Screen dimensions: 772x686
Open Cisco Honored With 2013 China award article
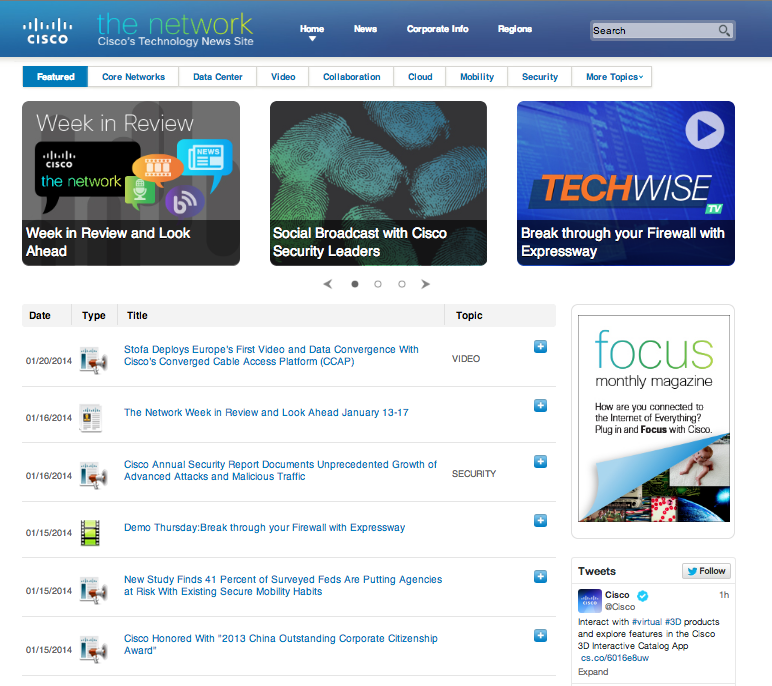pos(281,644)
